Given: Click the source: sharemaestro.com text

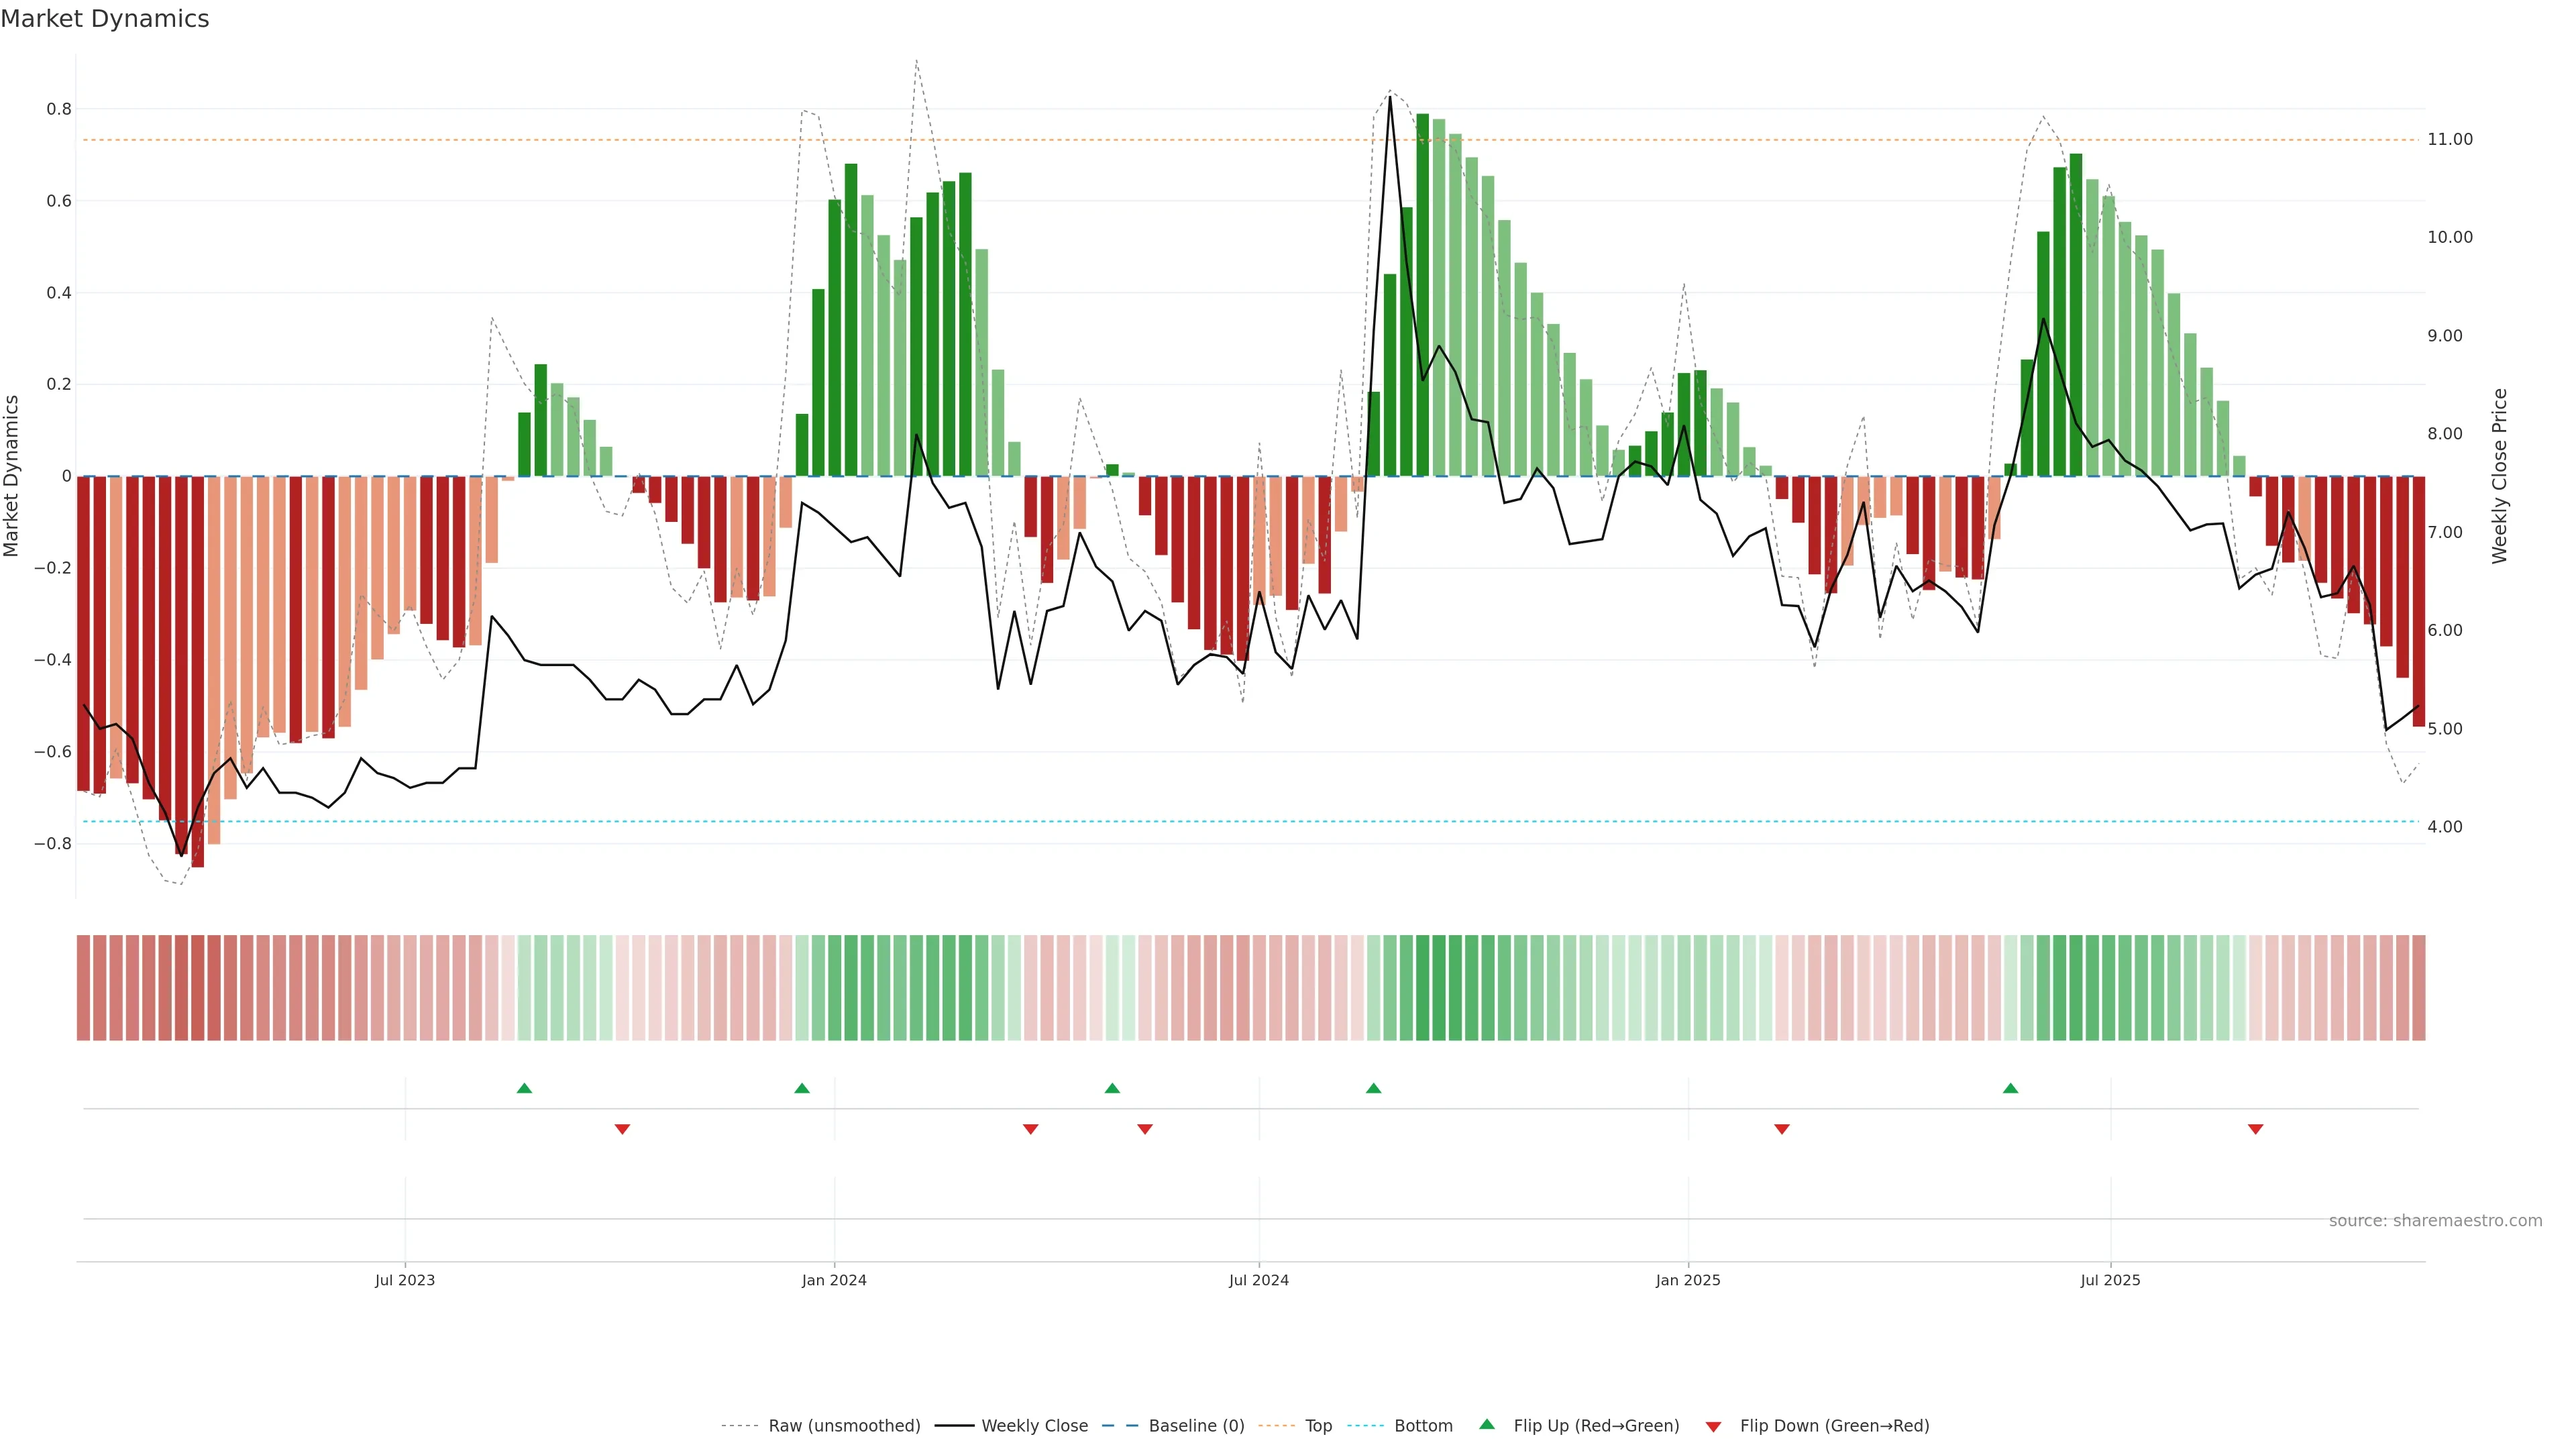Looking at the screenshot, I should click(x=2435, y=1221).
